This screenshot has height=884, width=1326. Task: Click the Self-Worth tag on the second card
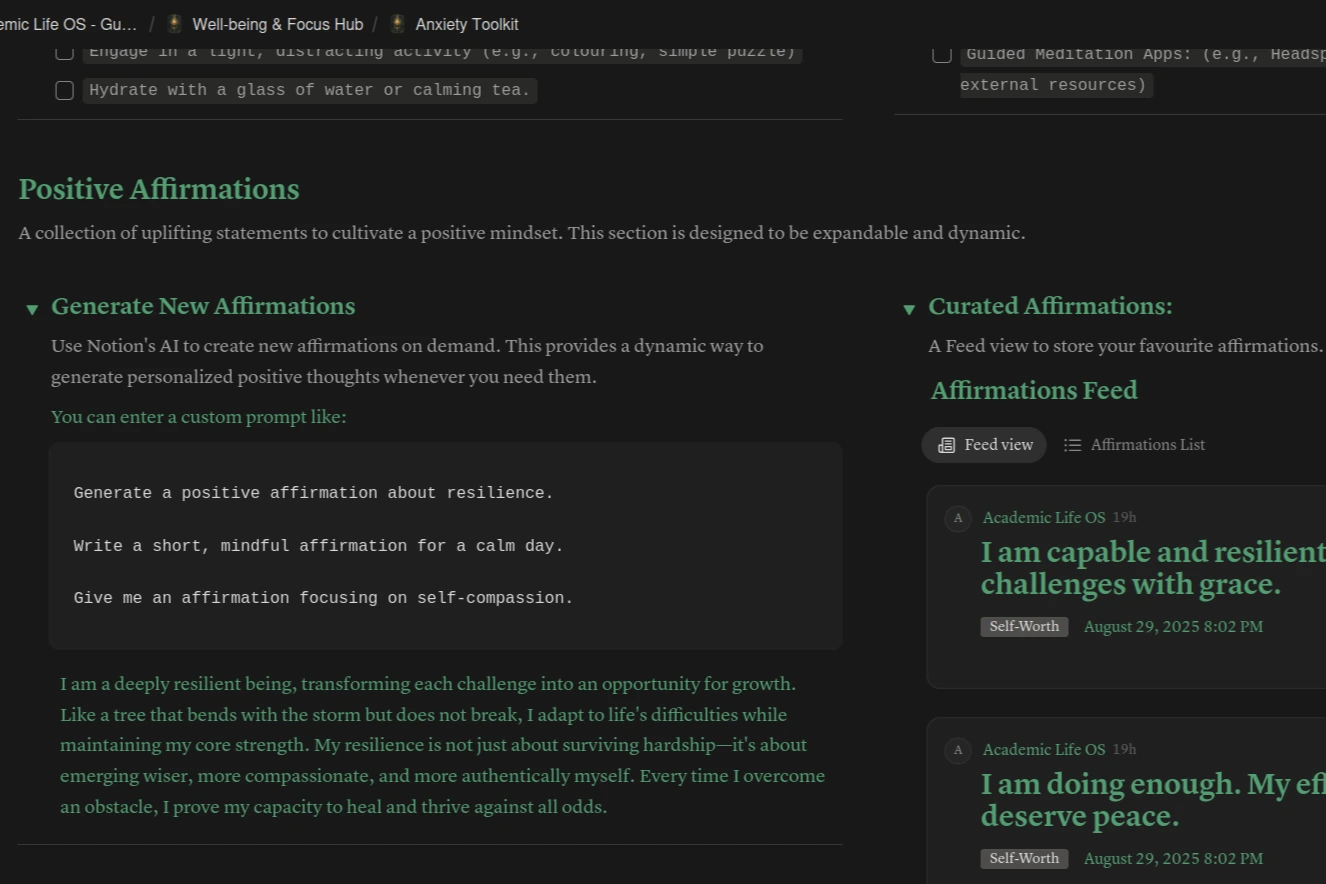(x=1024, y=859)
